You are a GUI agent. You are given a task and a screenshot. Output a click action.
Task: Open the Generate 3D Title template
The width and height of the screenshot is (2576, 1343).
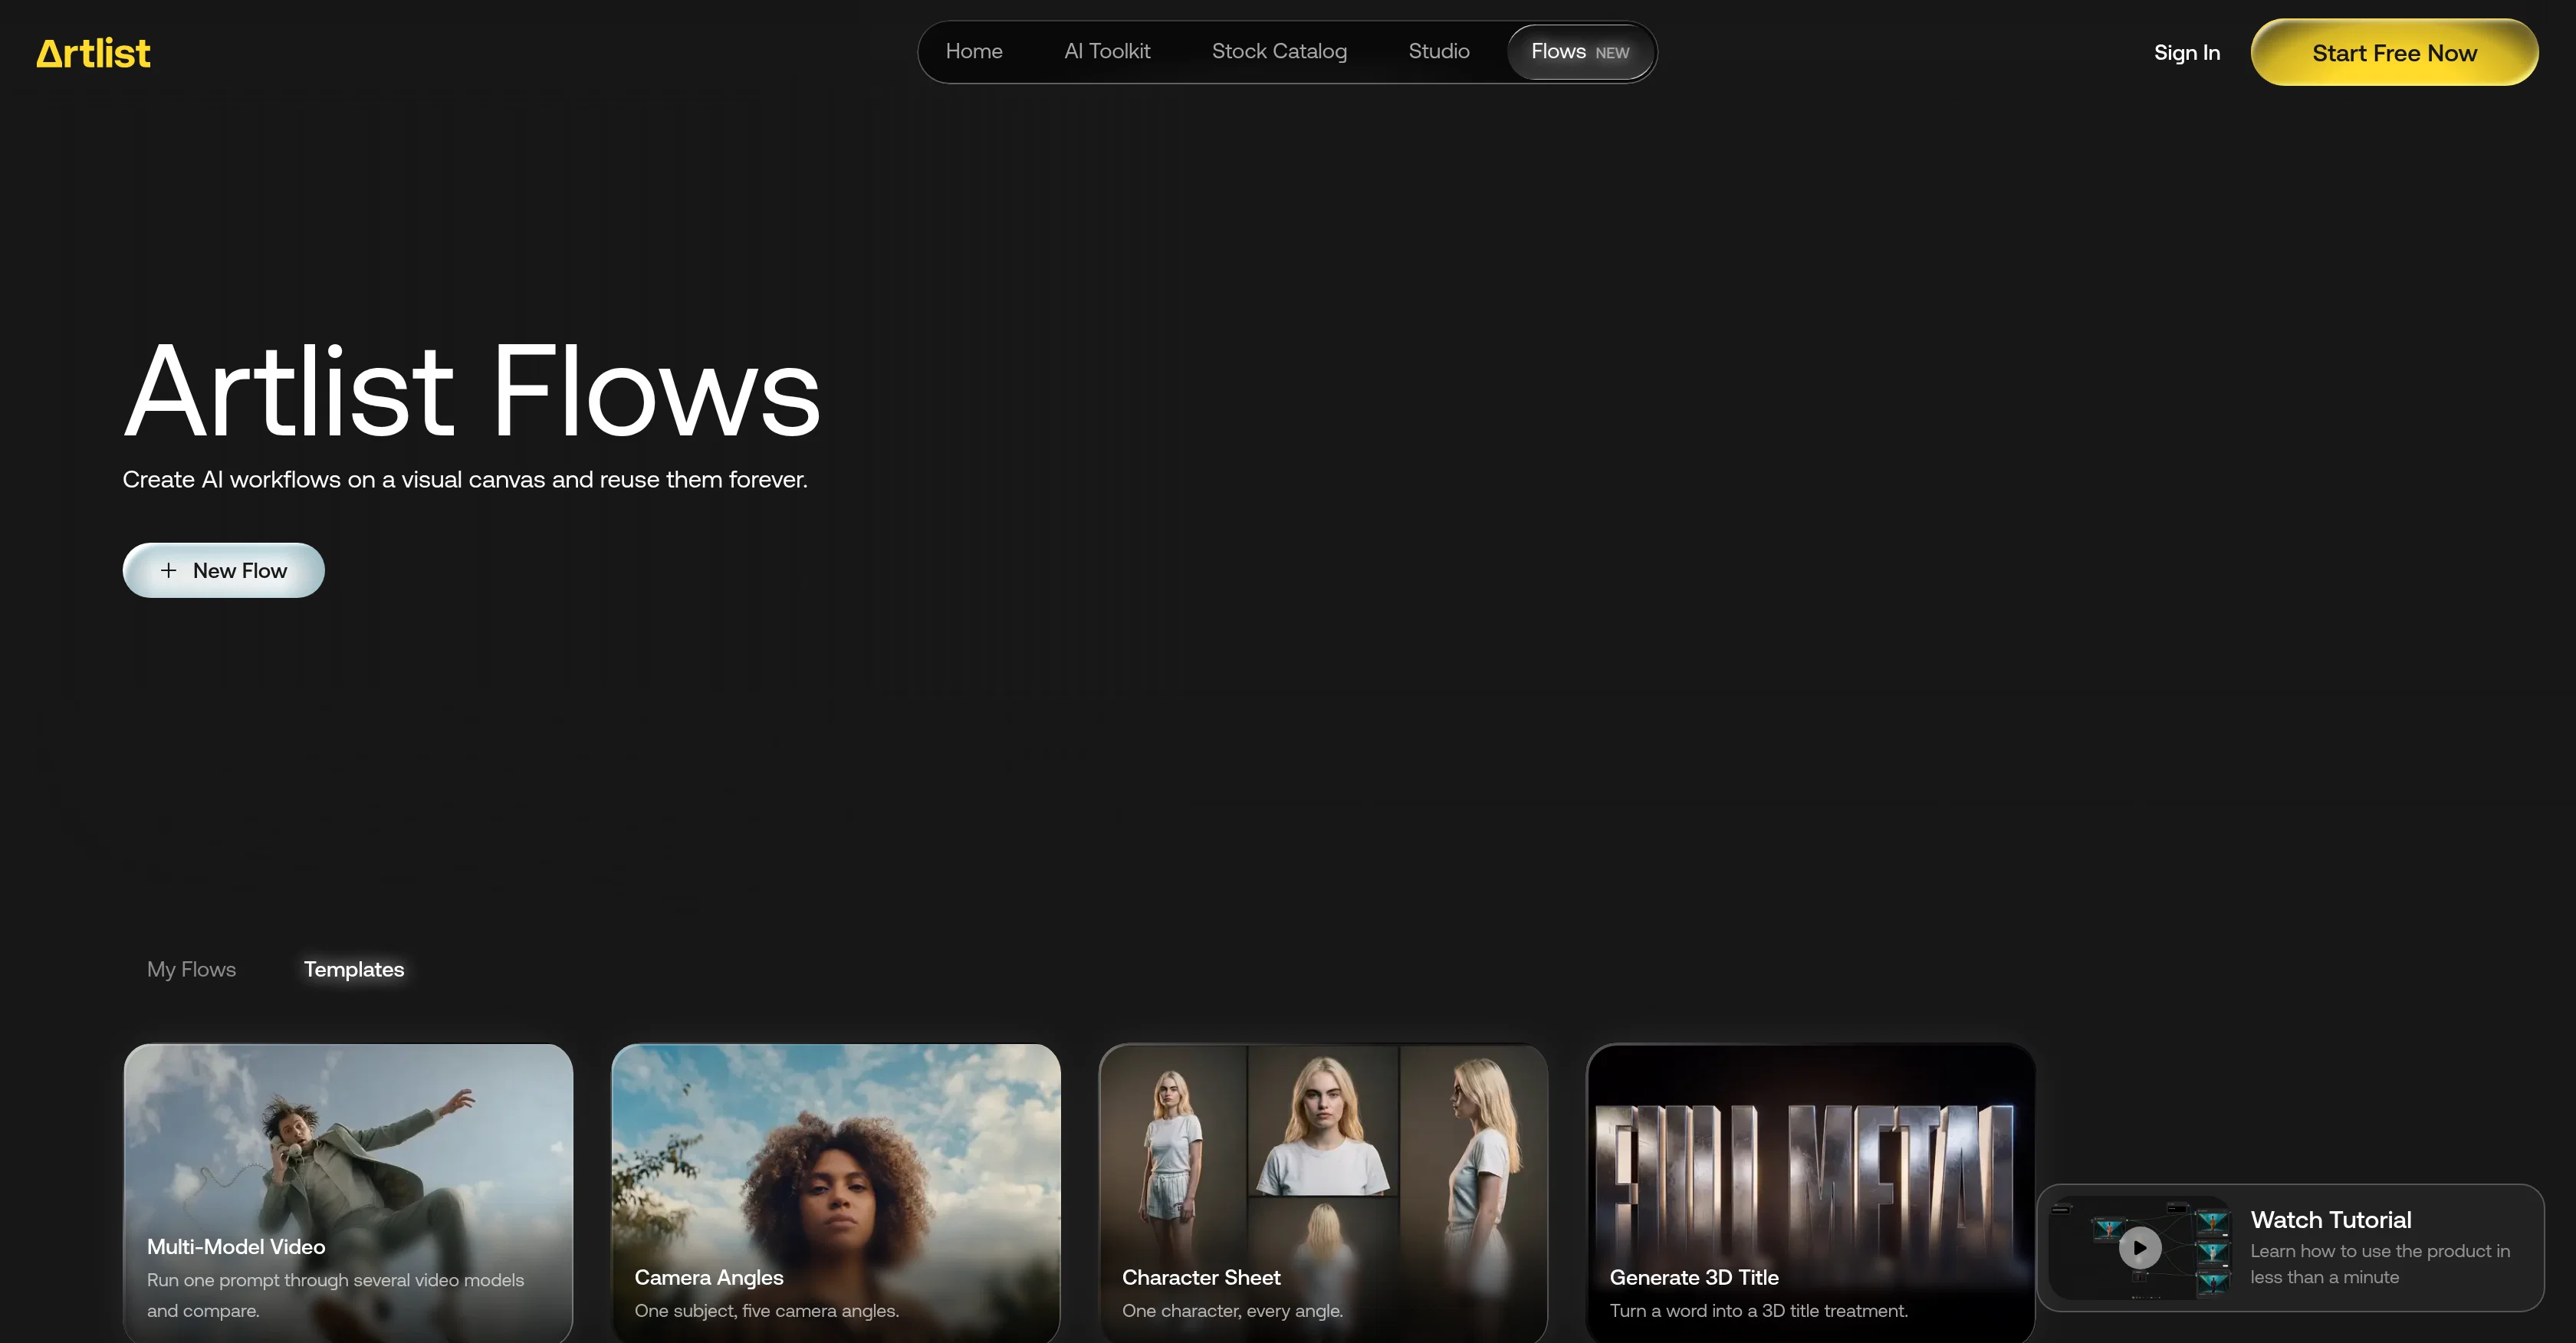(x=1810, y=1193)
